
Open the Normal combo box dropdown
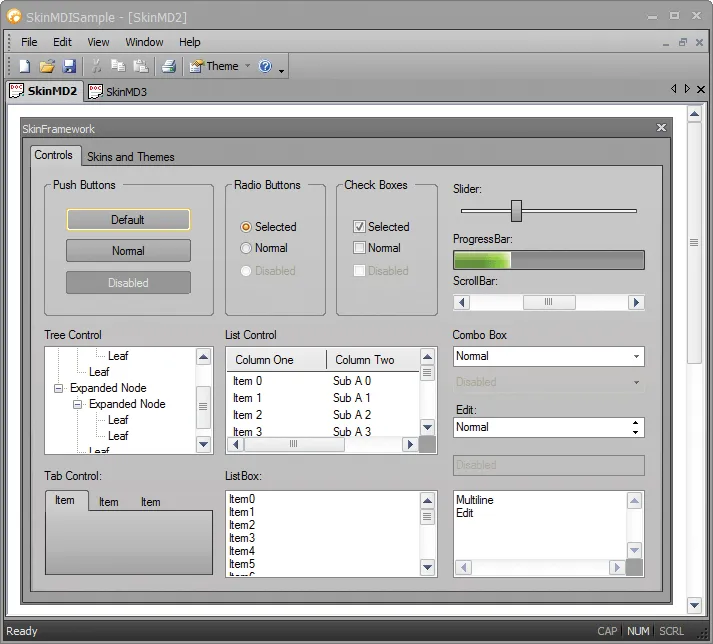(x=636, y=357)
